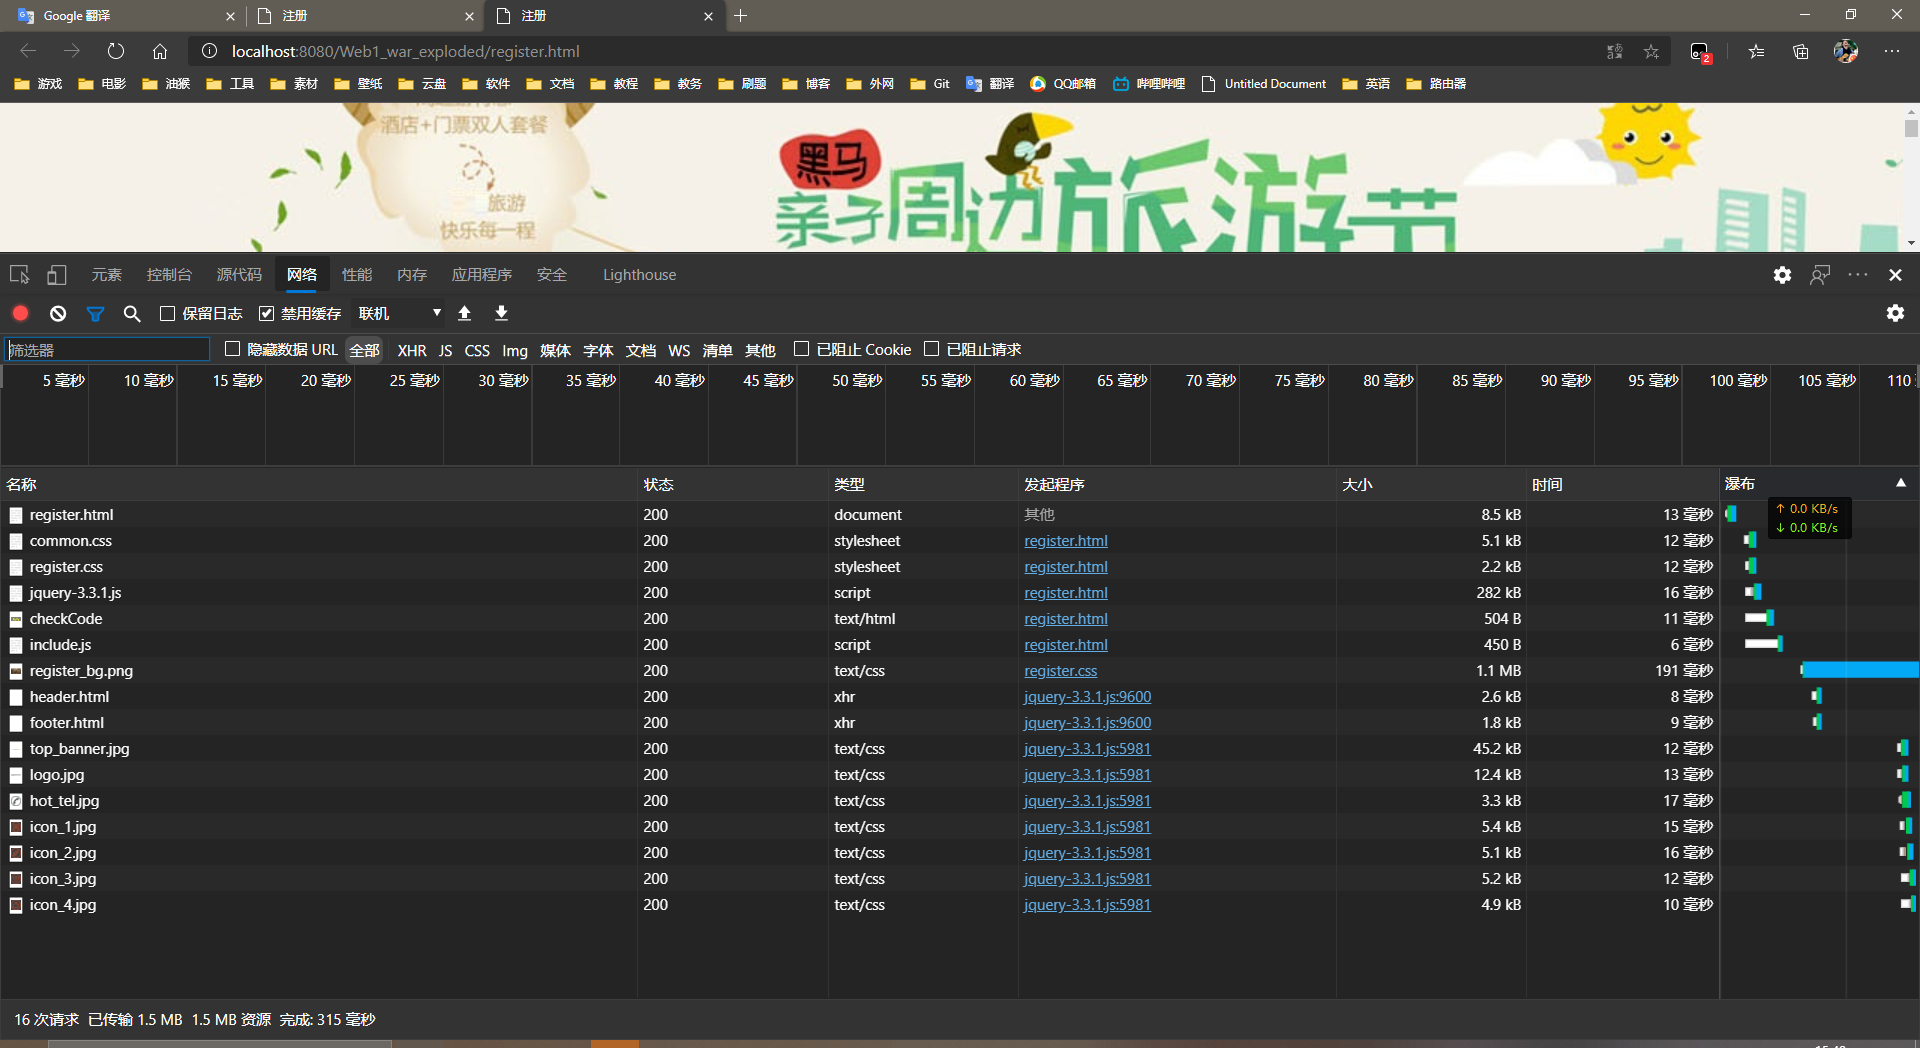Activate the inspect element tool
1920x1048 pixels.
click(x=18, y=274)
